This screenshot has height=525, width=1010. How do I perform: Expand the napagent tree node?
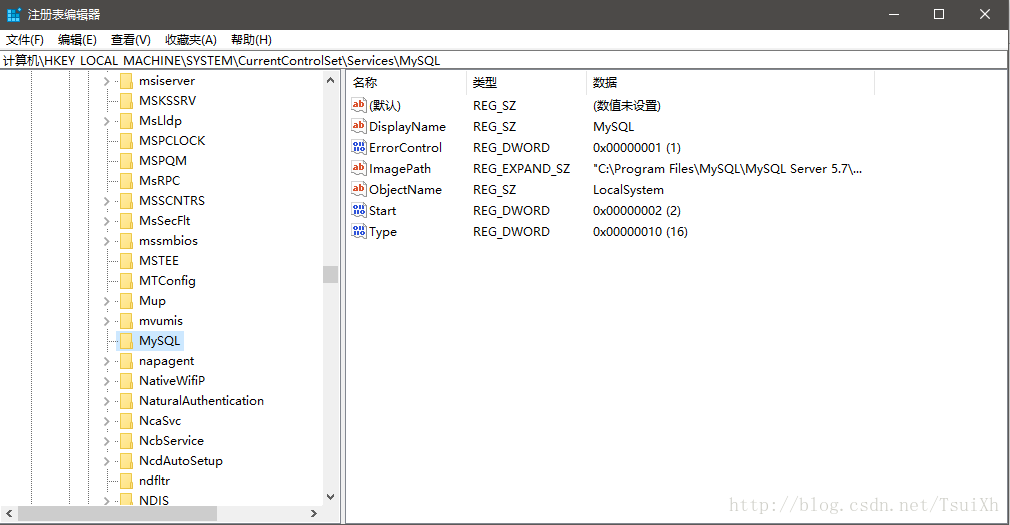point(106,361)
